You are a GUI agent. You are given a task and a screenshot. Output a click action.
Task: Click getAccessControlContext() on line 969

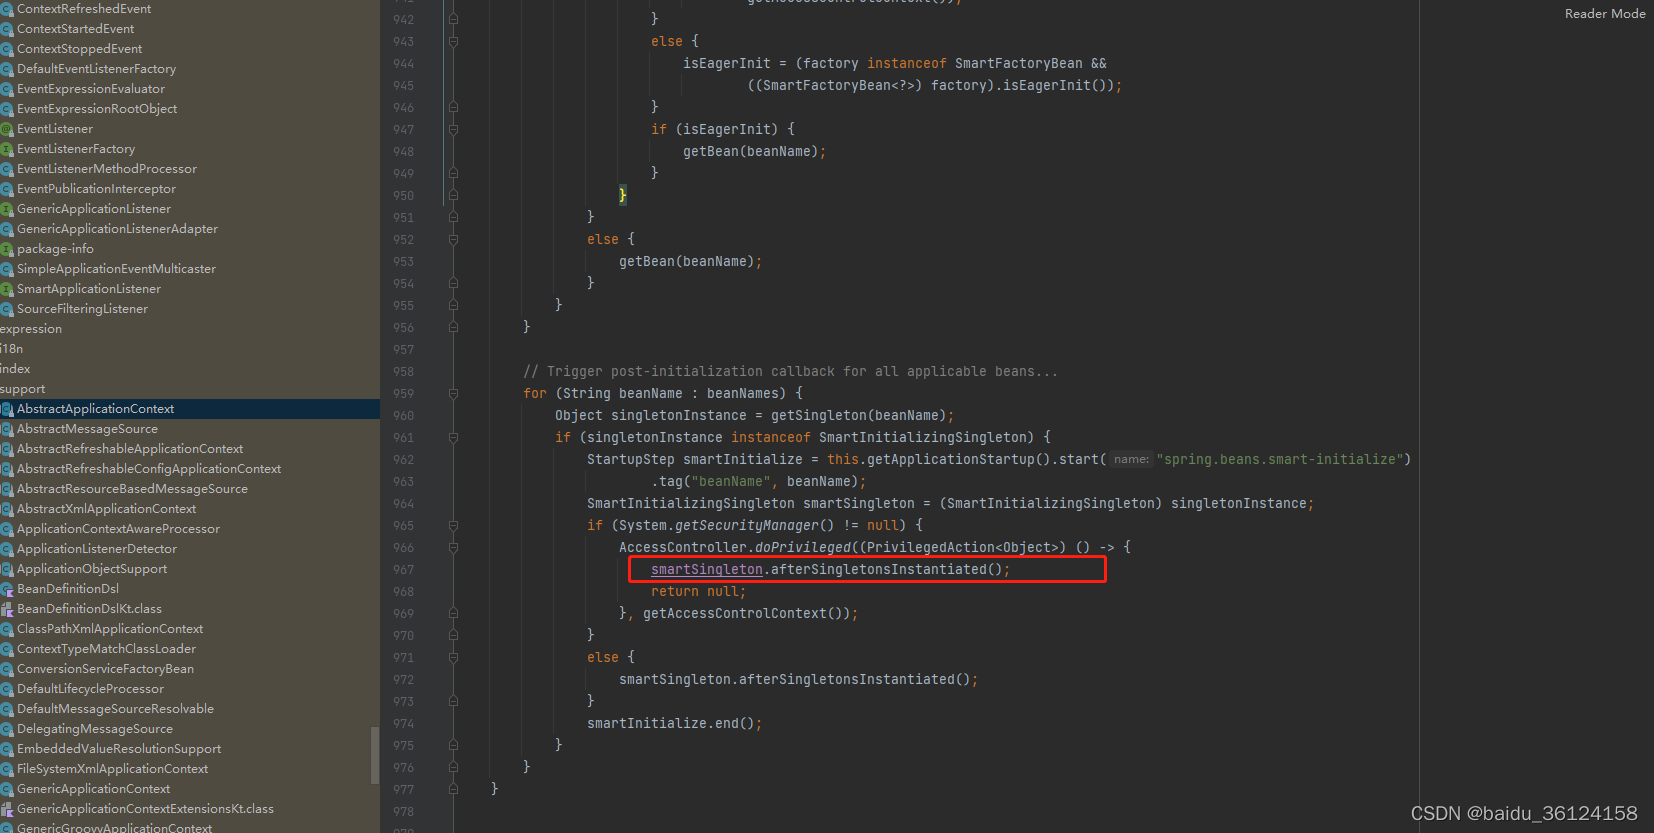pyautogui.click(x=746, y=613)
